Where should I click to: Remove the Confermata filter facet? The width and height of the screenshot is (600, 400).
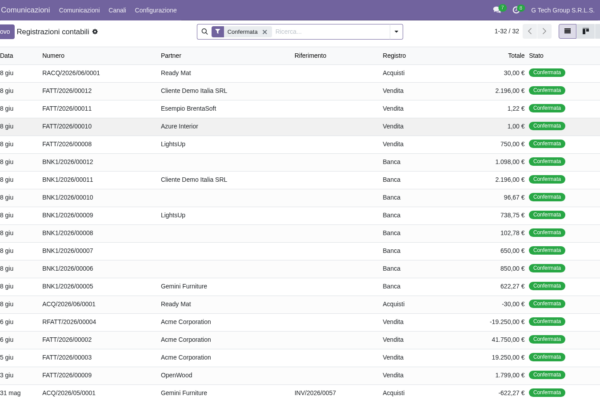point(264,32)
